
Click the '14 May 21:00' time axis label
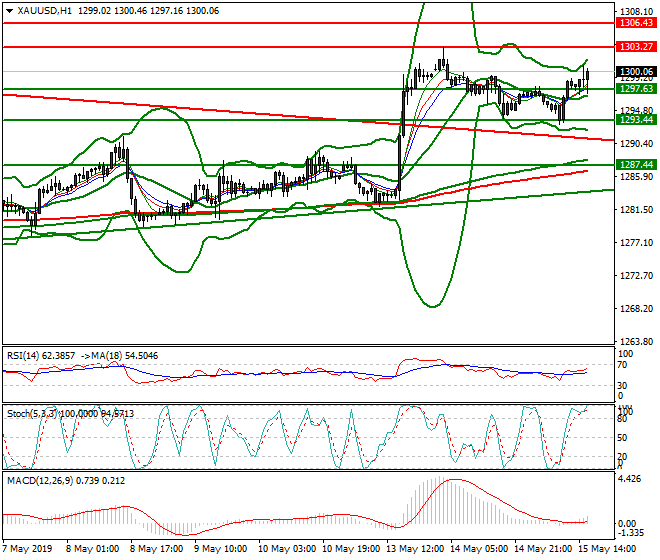pyautogui.click(x=543, y=549)
